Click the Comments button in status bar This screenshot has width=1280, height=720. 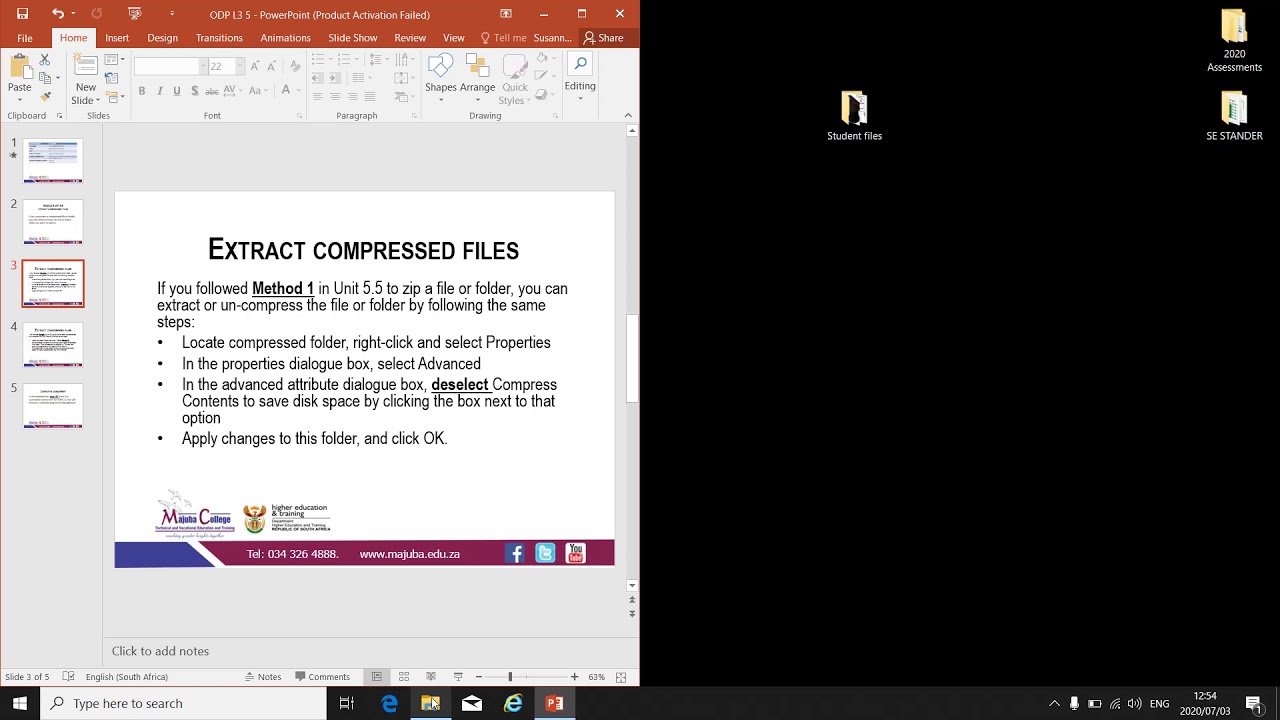click(x=323, y=677)
